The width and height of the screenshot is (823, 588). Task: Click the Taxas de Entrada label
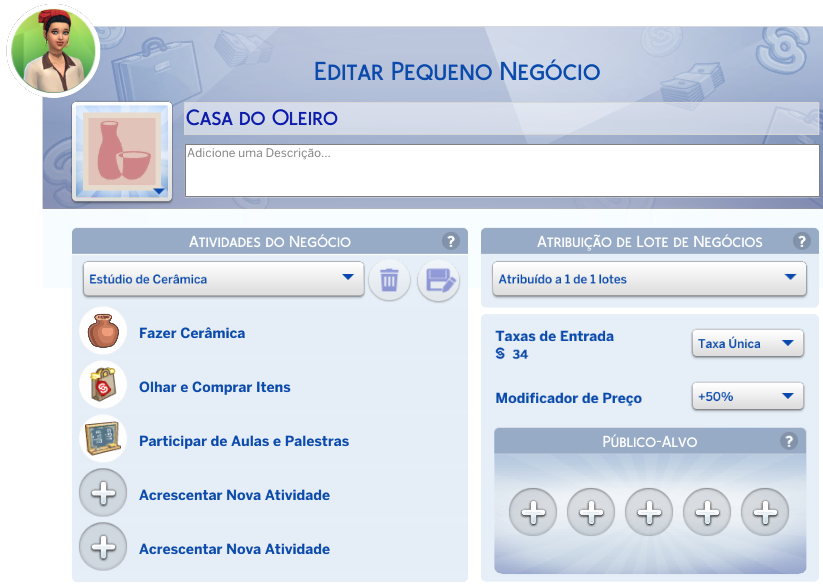[x=554, y=337]
